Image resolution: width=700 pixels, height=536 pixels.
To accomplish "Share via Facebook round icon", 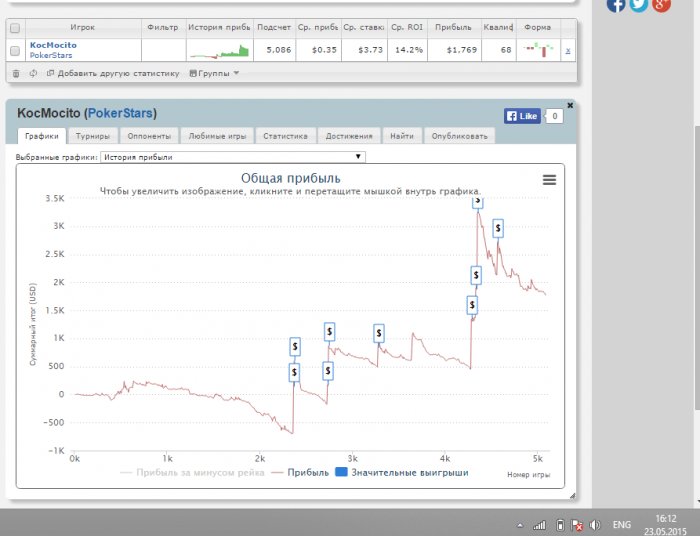I will [x=616, y=5].
